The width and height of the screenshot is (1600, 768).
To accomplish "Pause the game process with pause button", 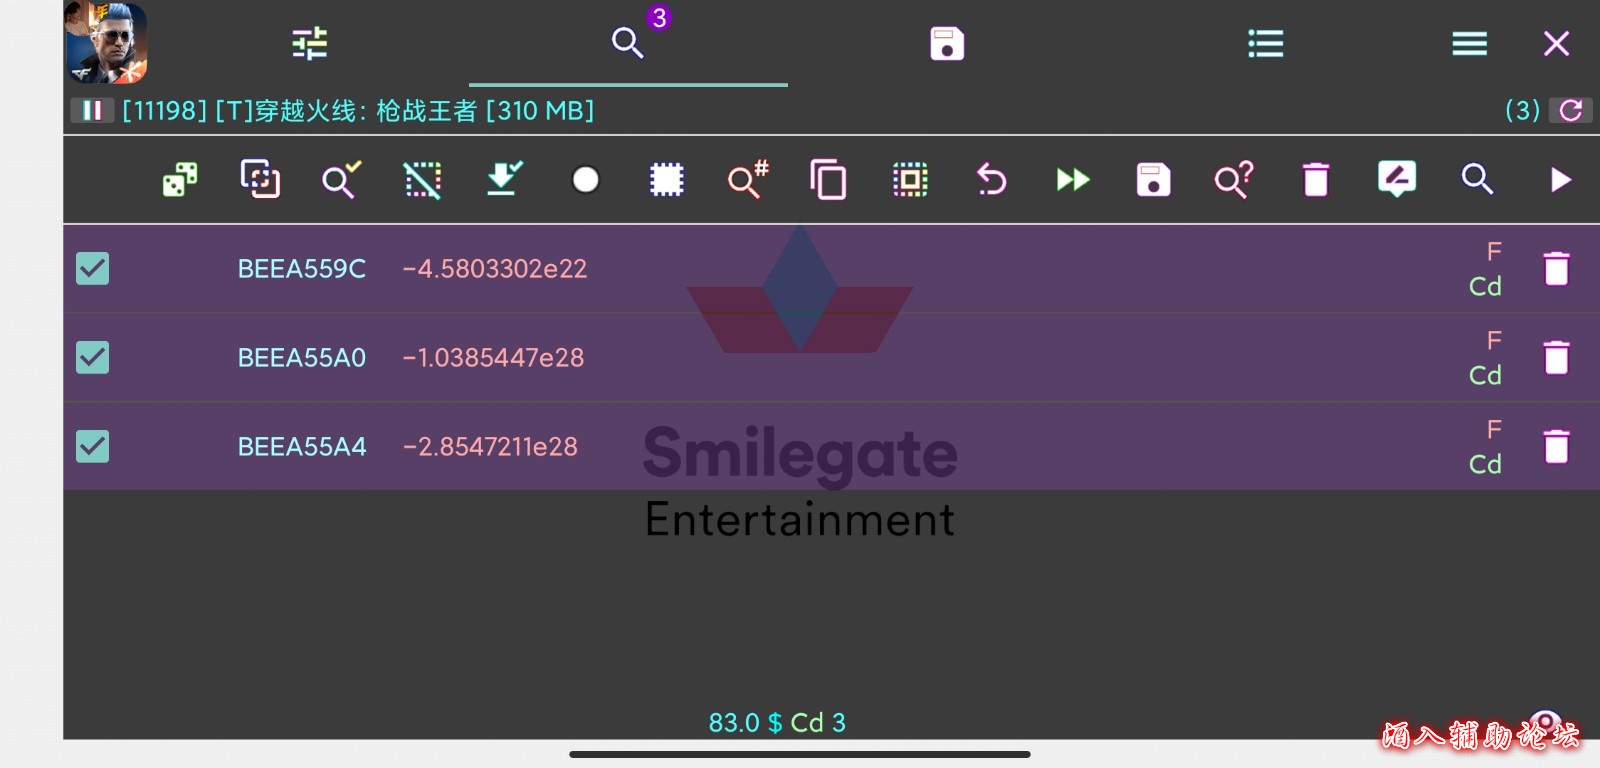I will pos(92,110).
